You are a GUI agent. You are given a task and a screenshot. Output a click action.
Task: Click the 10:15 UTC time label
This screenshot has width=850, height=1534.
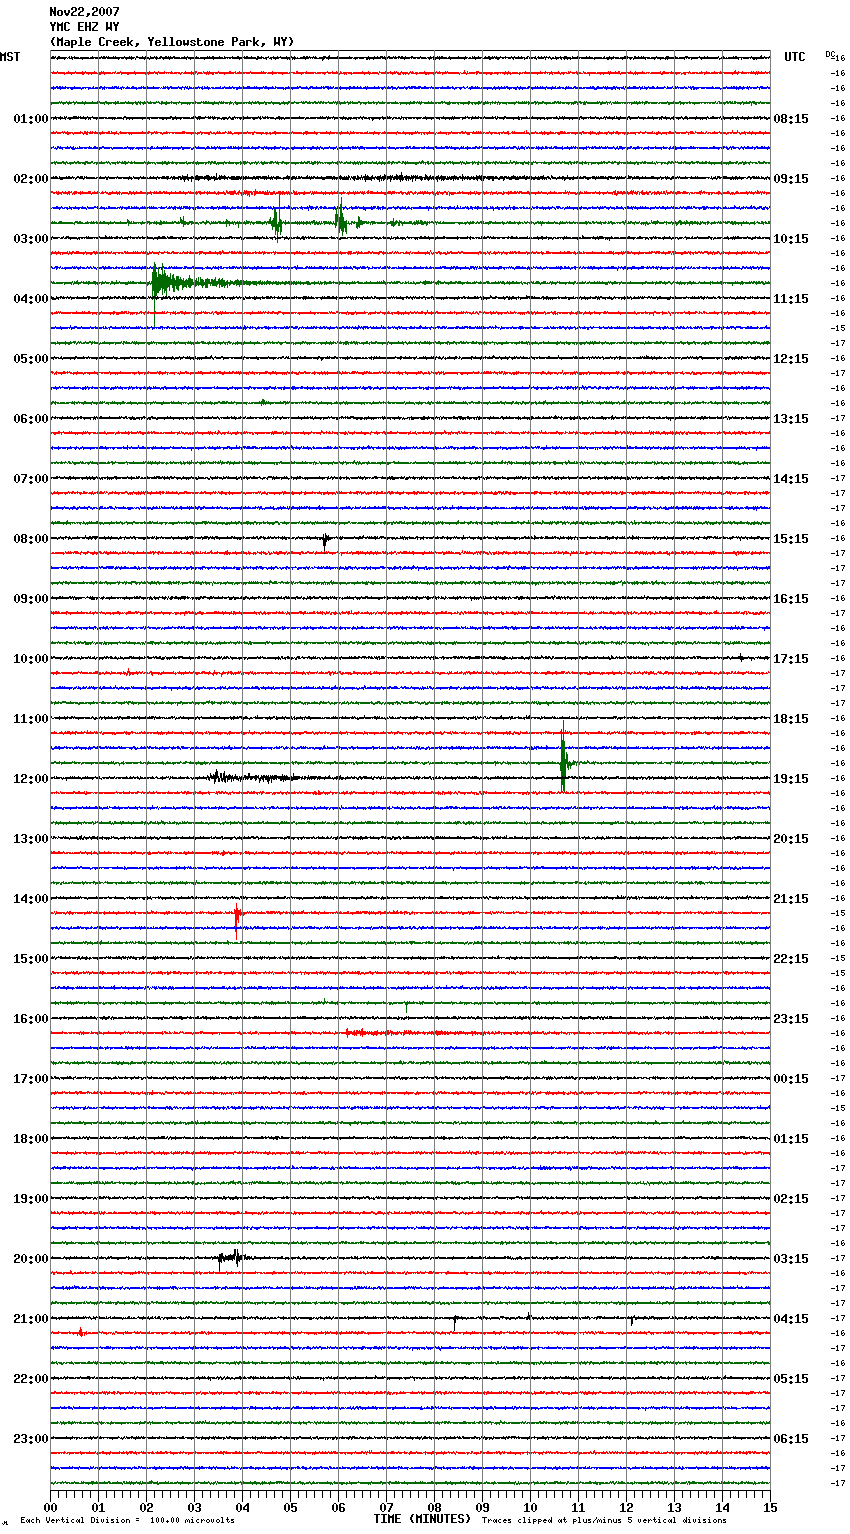pyautogui.click(x=791, y=239)
